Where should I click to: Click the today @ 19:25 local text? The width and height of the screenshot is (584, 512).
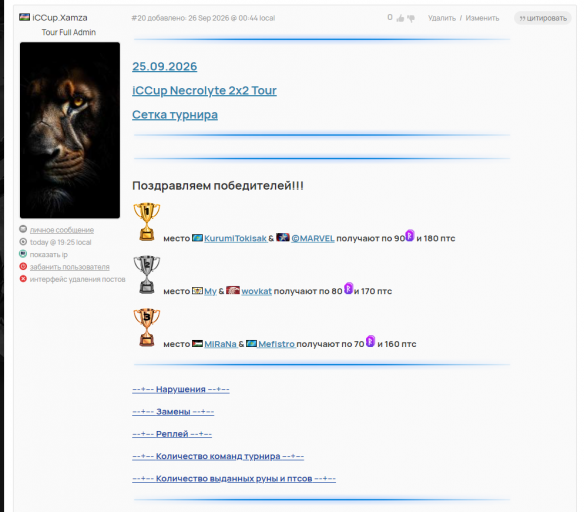pos(61,242)
